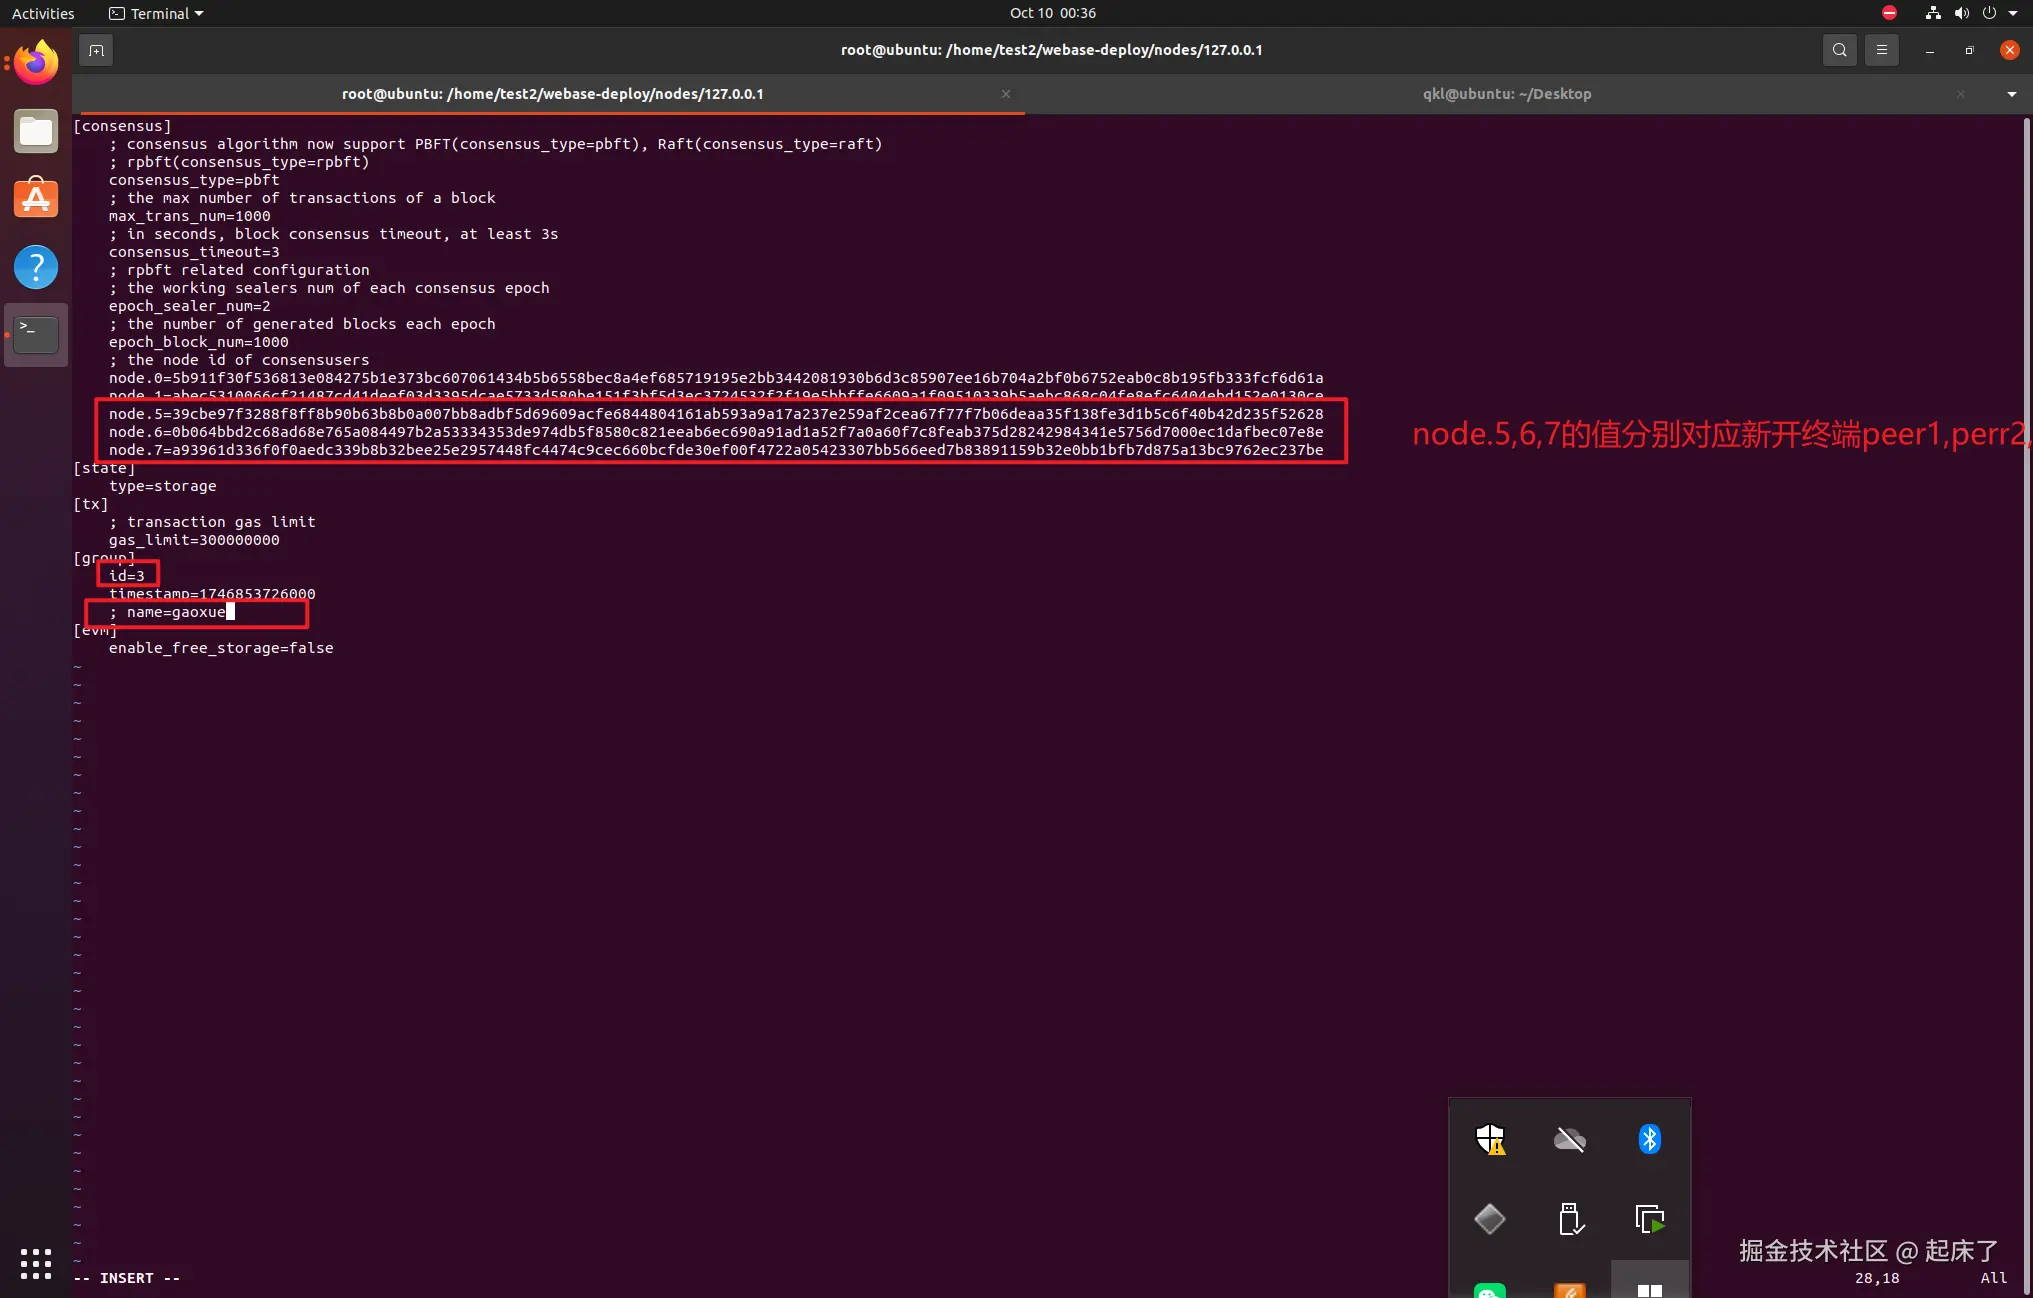Launch Firefox from the dock
Viewport: 2033px width, 1298px height.
click(x=36, y=64)
